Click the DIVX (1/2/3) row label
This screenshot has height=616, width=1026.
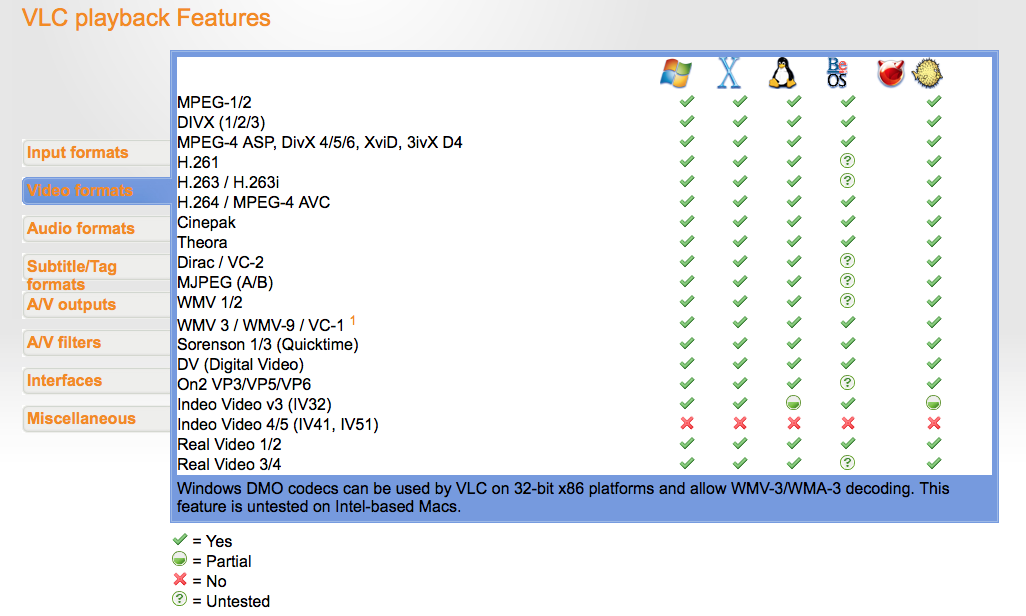[x=221, y=122]
